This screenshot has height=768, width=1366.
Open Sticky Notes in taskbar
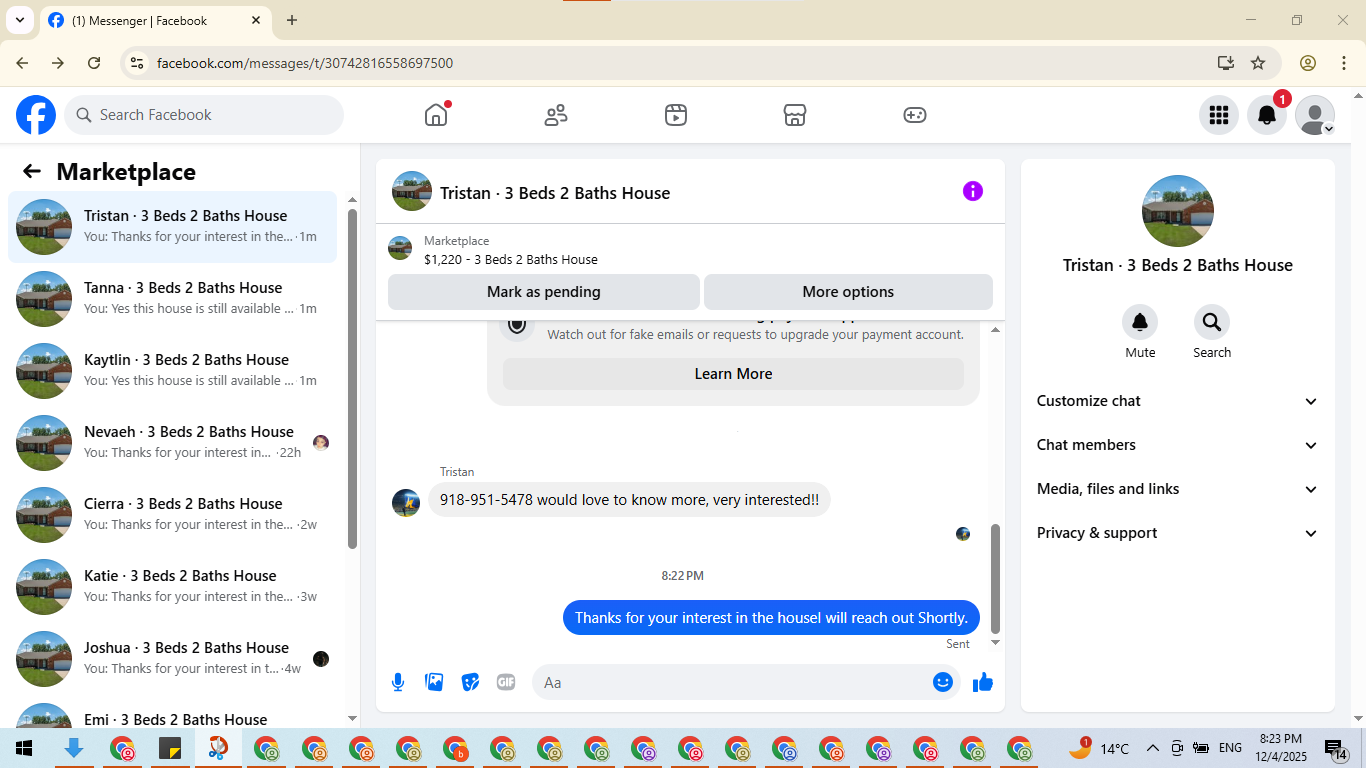click(x=170, y=748)
